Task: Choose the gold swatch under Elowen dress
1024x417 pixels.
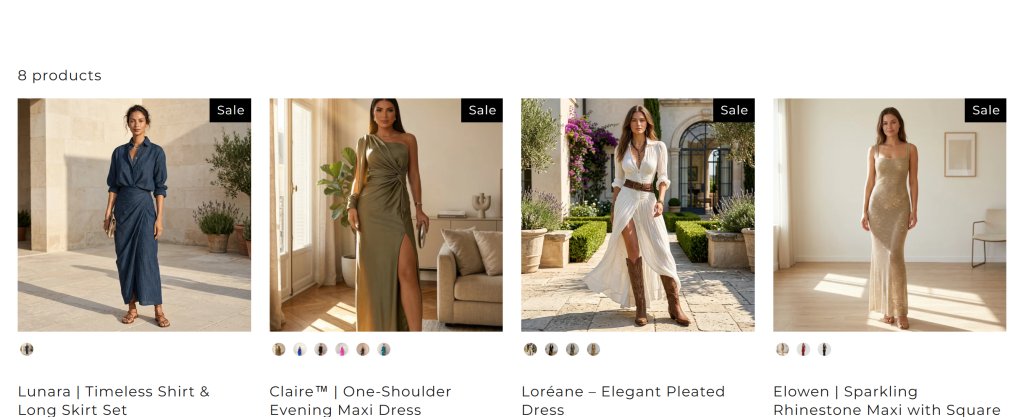Action: [x=782, y=350]
